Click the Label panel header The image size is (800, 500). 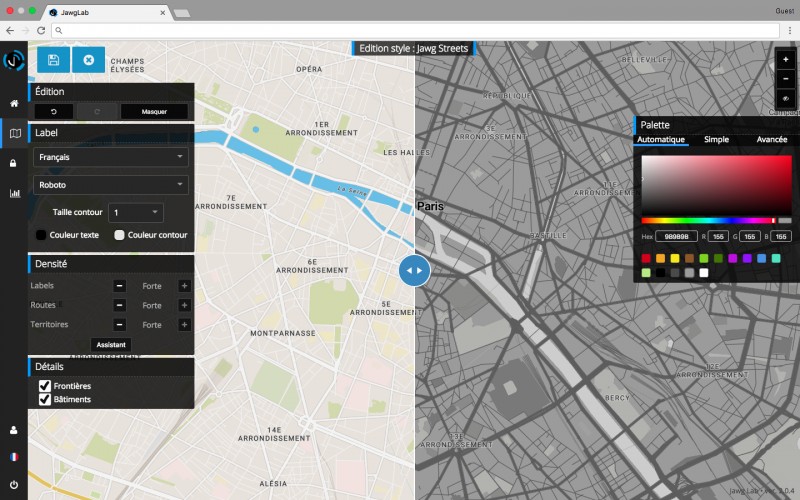(x=111, y=133)
